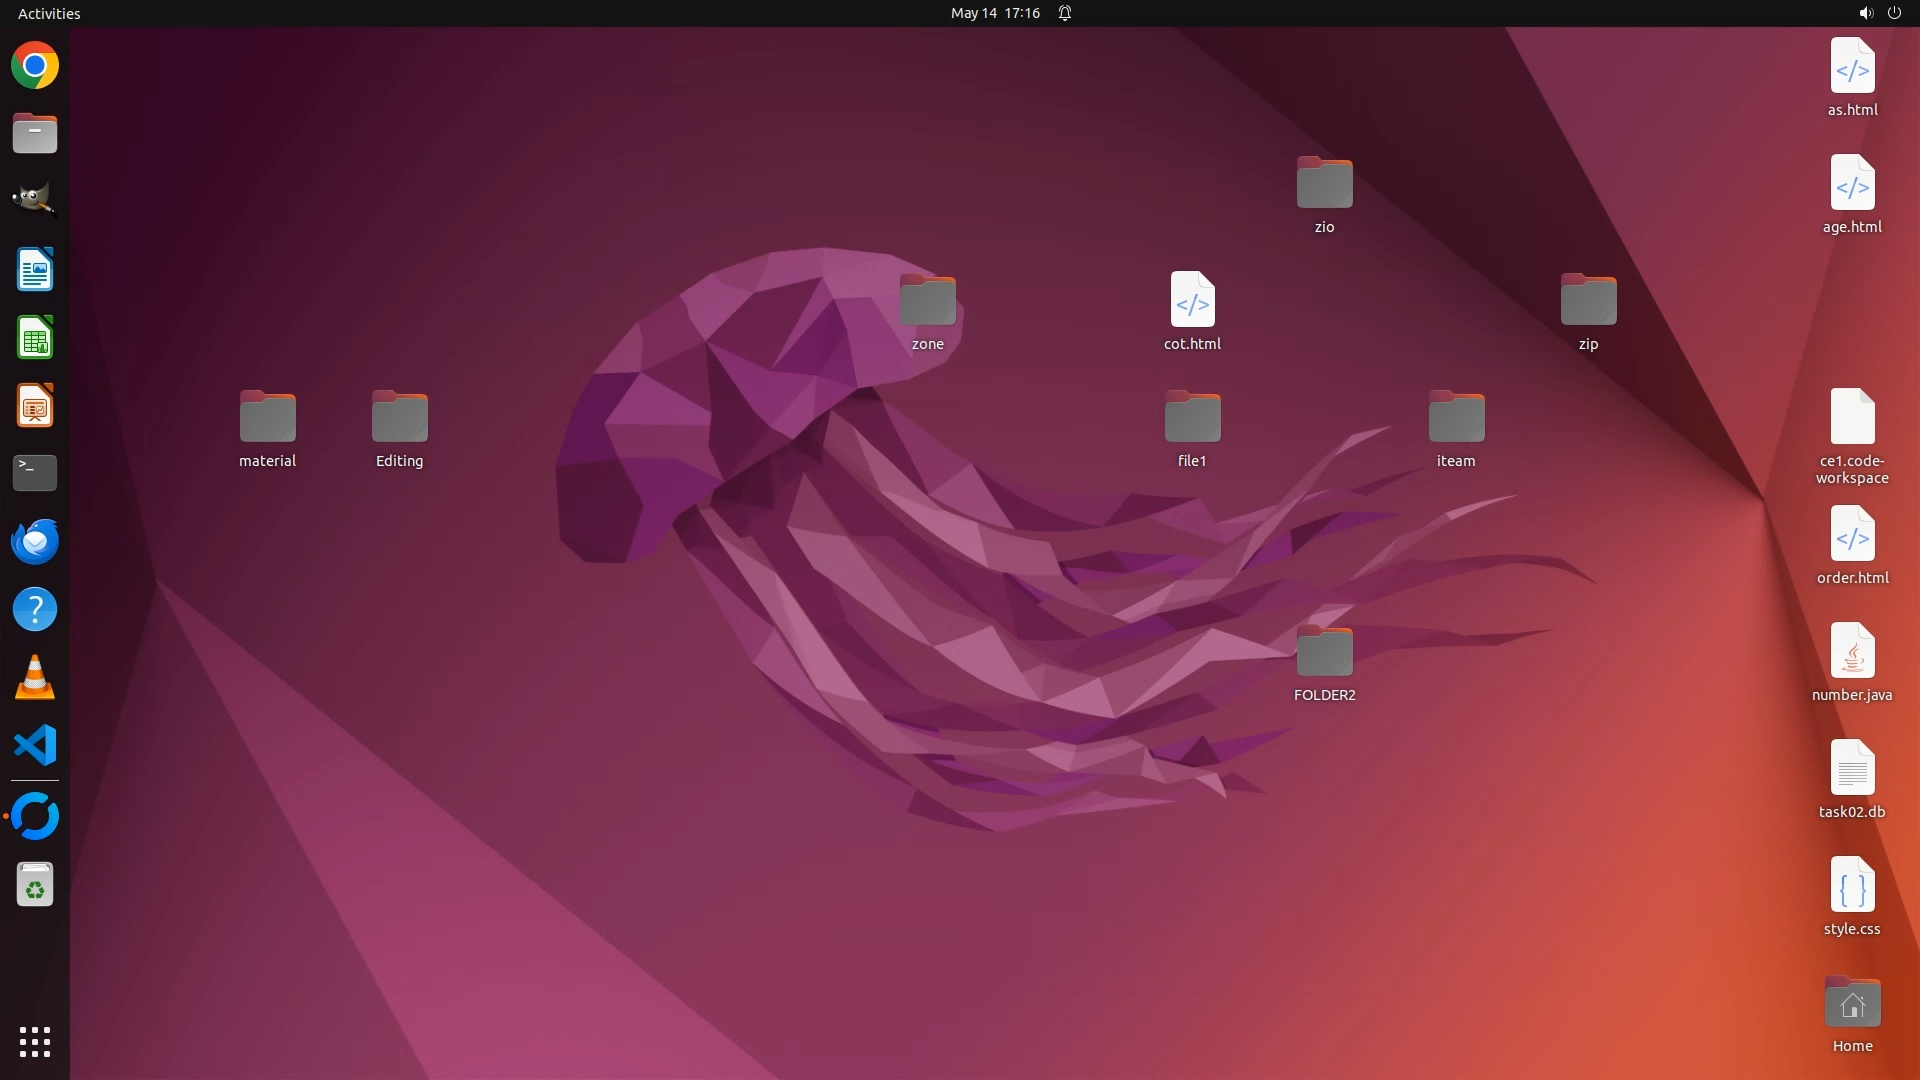Open the Trash in dock

35,885
